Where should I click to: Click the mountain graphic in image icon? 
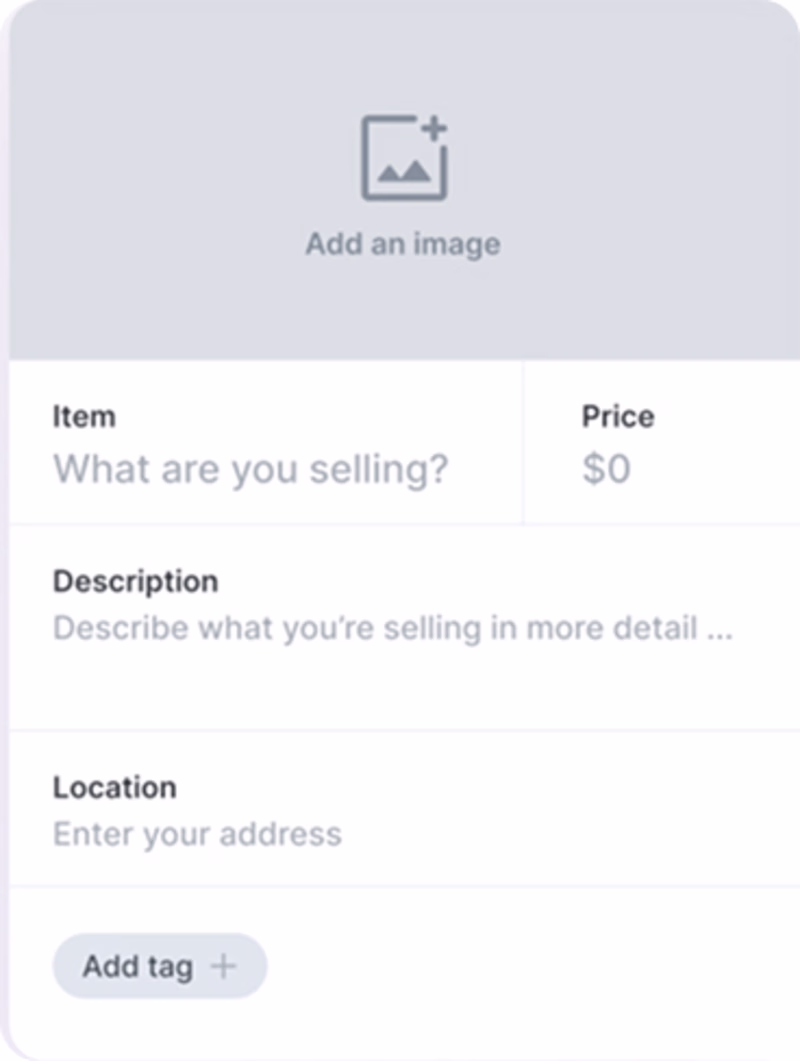[x=403, y=172]
